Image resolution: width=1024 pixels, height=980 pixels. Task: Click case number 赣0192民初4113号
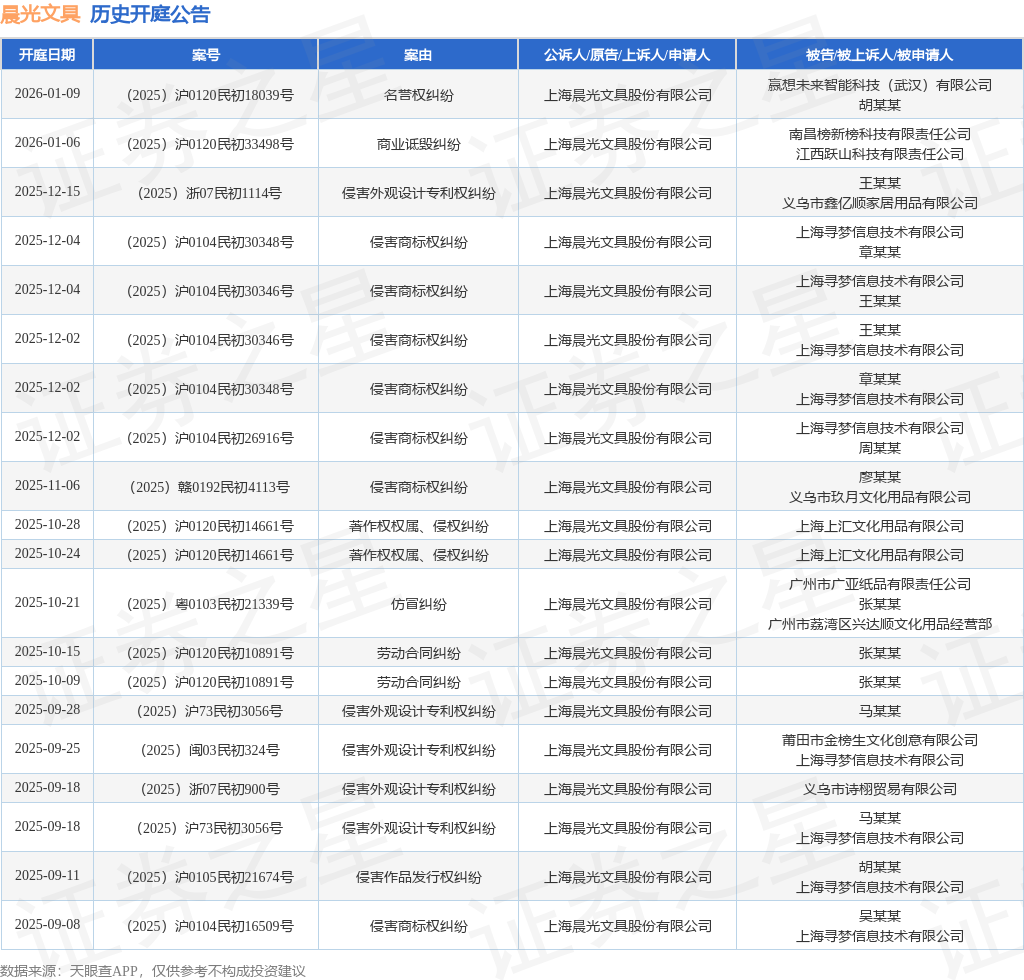tap(210, 487)
